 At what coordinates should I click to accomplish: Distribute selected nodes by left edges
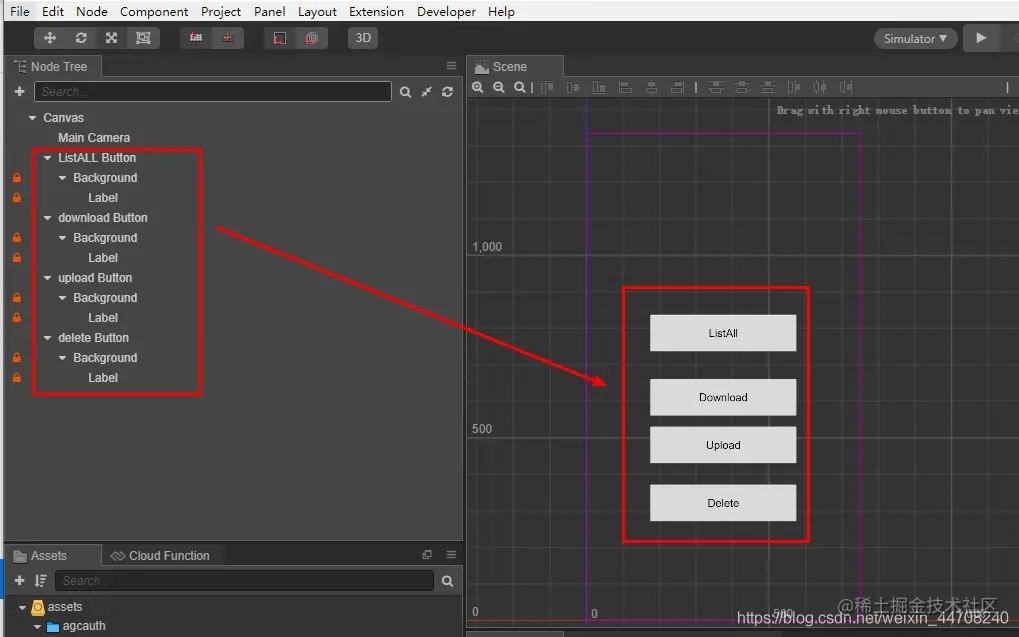click(794, 87)
